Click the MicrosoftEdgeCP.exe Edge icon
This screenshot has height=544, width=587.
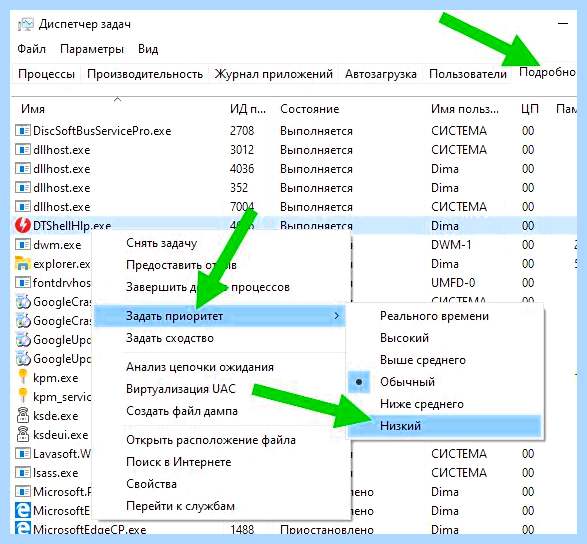(x=22, y=529)
